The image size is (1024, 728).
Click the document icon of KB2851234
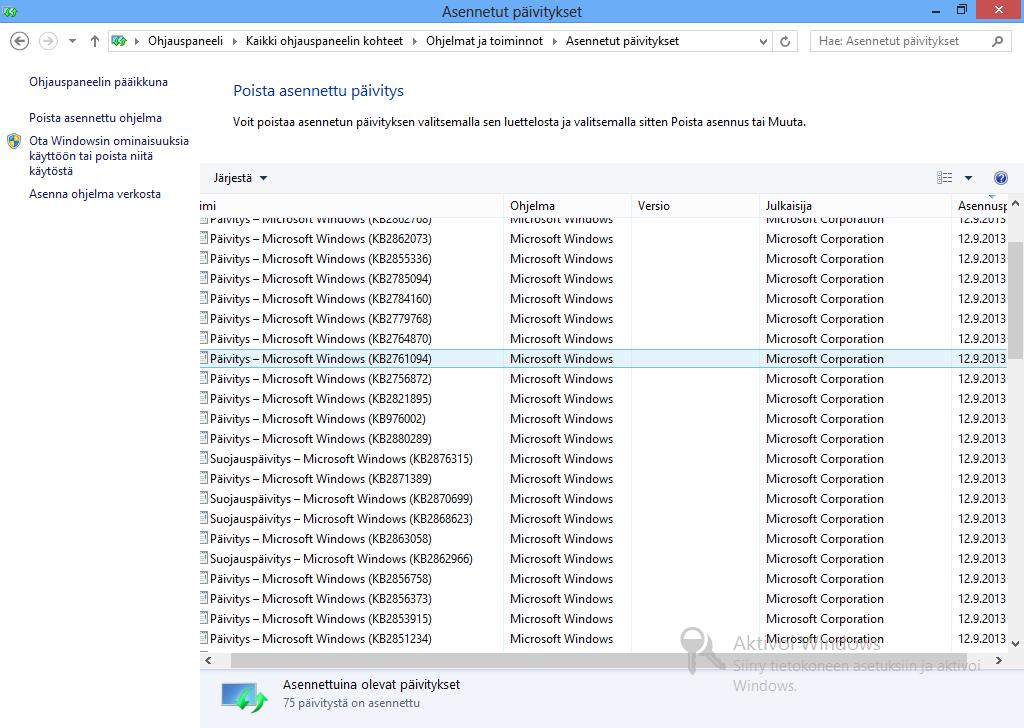tap(204, 638)
